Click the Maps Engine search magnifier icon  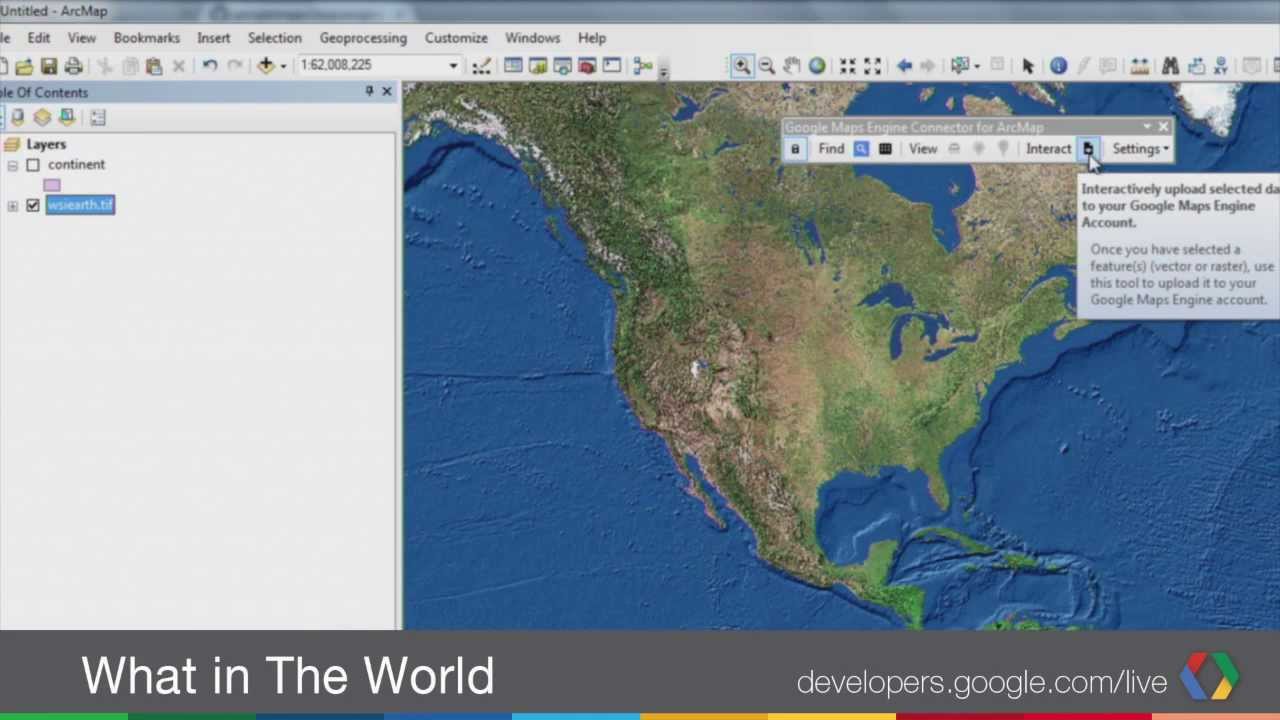tap(861, 149)
